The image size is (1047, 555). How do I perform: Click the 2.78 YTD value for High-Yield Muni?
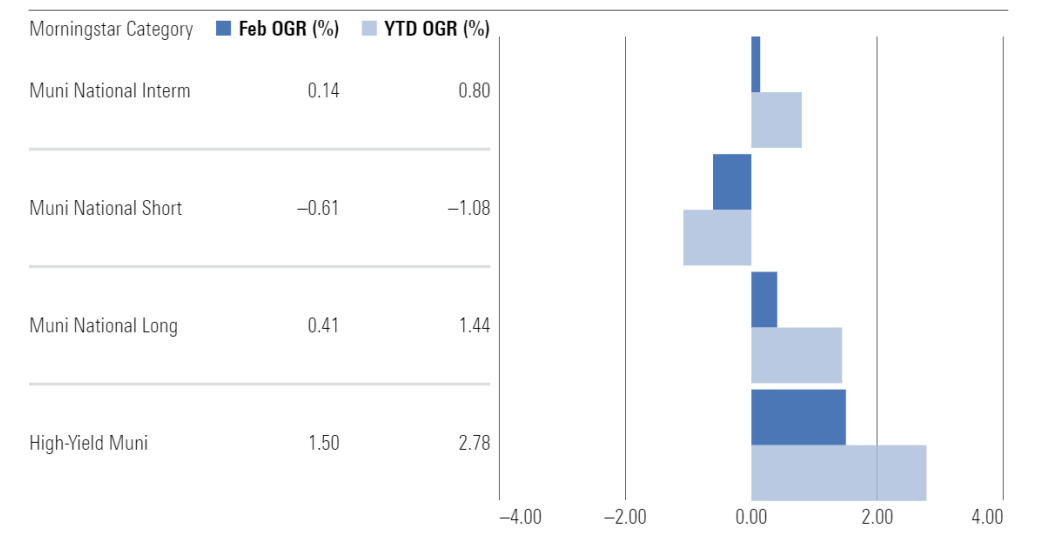tap(473, 442)
